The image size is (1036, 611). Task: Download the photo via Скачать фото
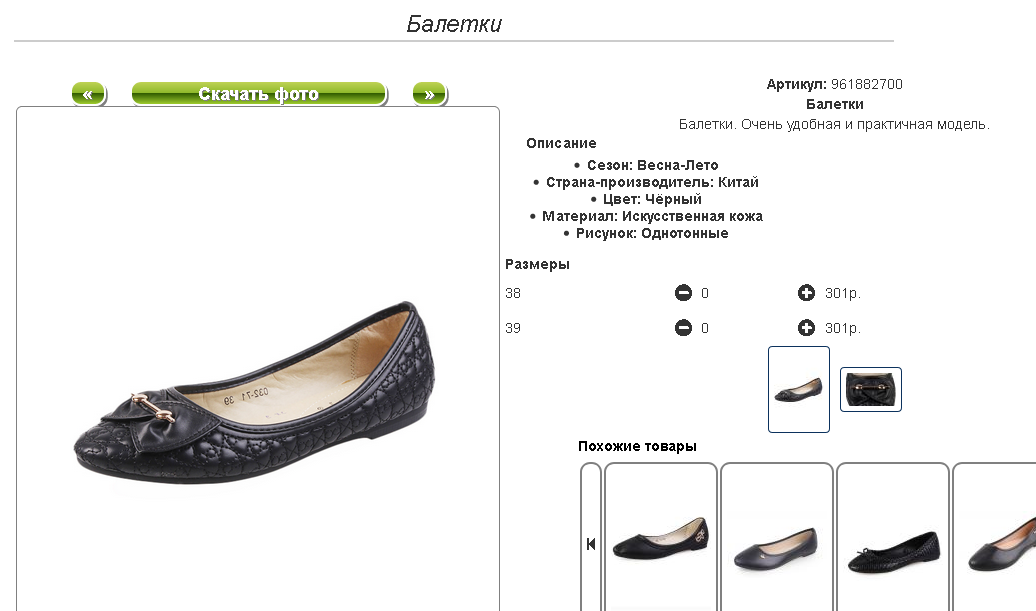(x=259, y=94)
